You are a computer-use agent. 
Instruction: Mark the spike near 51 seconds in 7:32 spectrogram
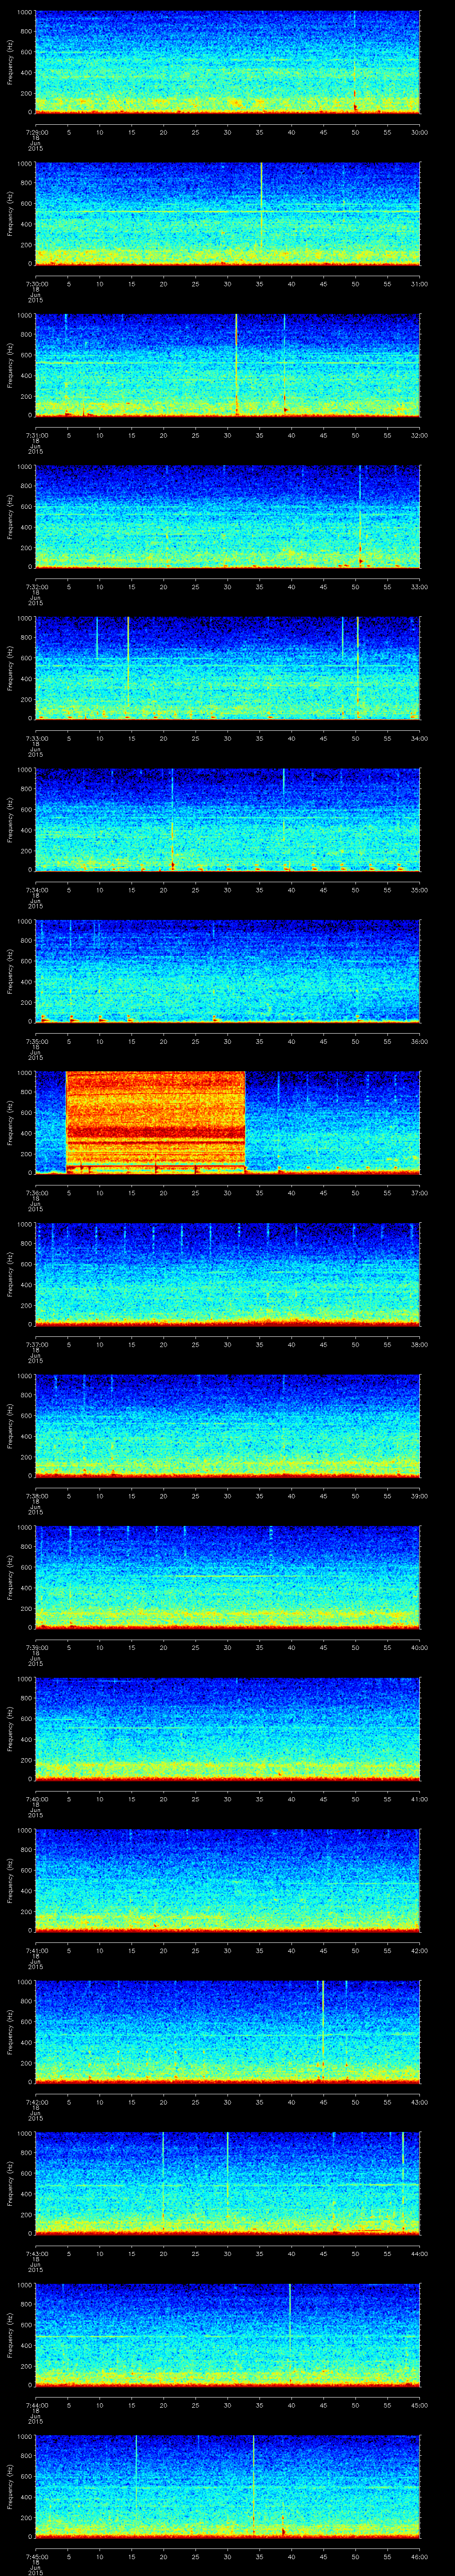[360, 515]
